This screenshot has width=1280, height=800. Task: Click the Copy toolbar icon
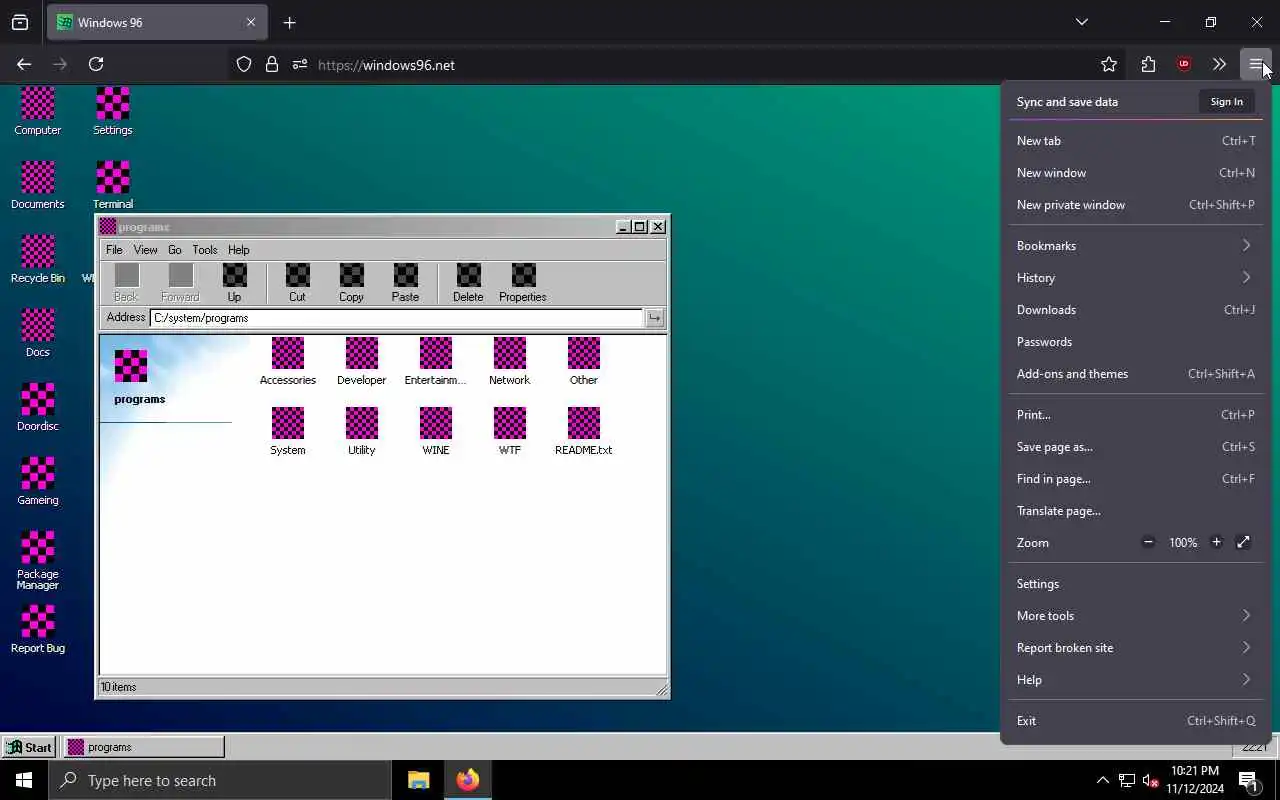351,283
